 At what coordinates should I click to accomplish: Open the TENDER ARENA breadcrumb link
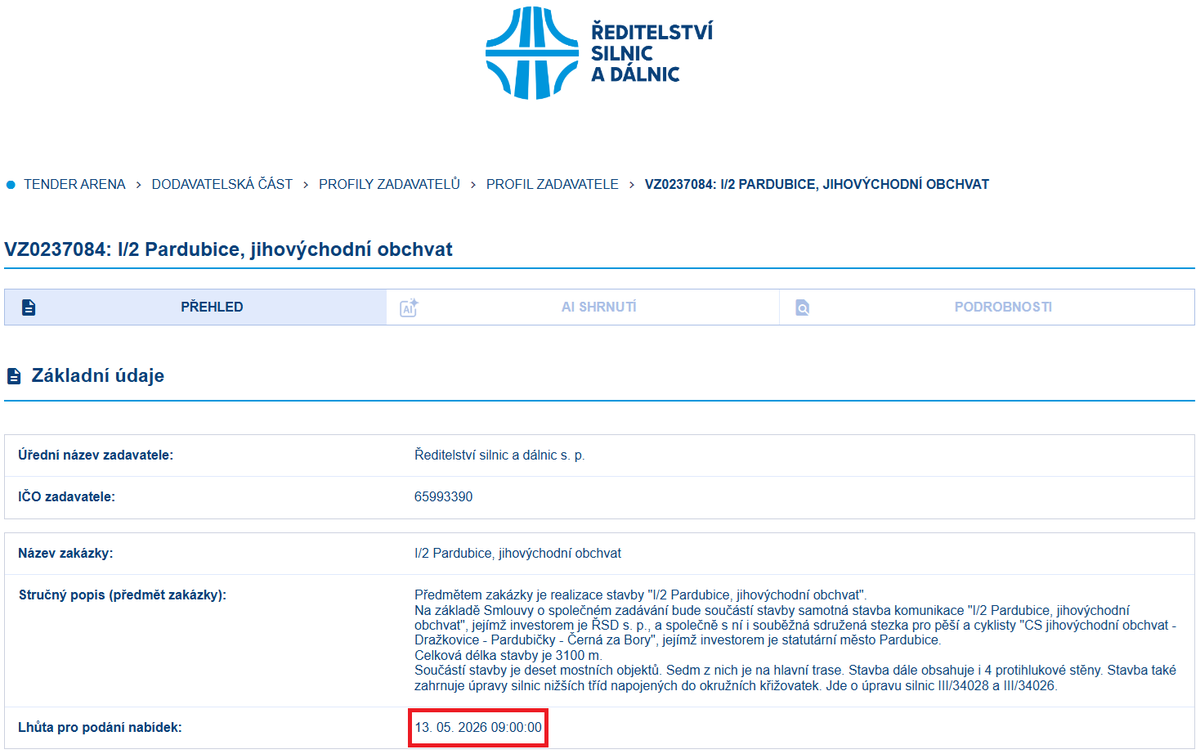[75, 184]
